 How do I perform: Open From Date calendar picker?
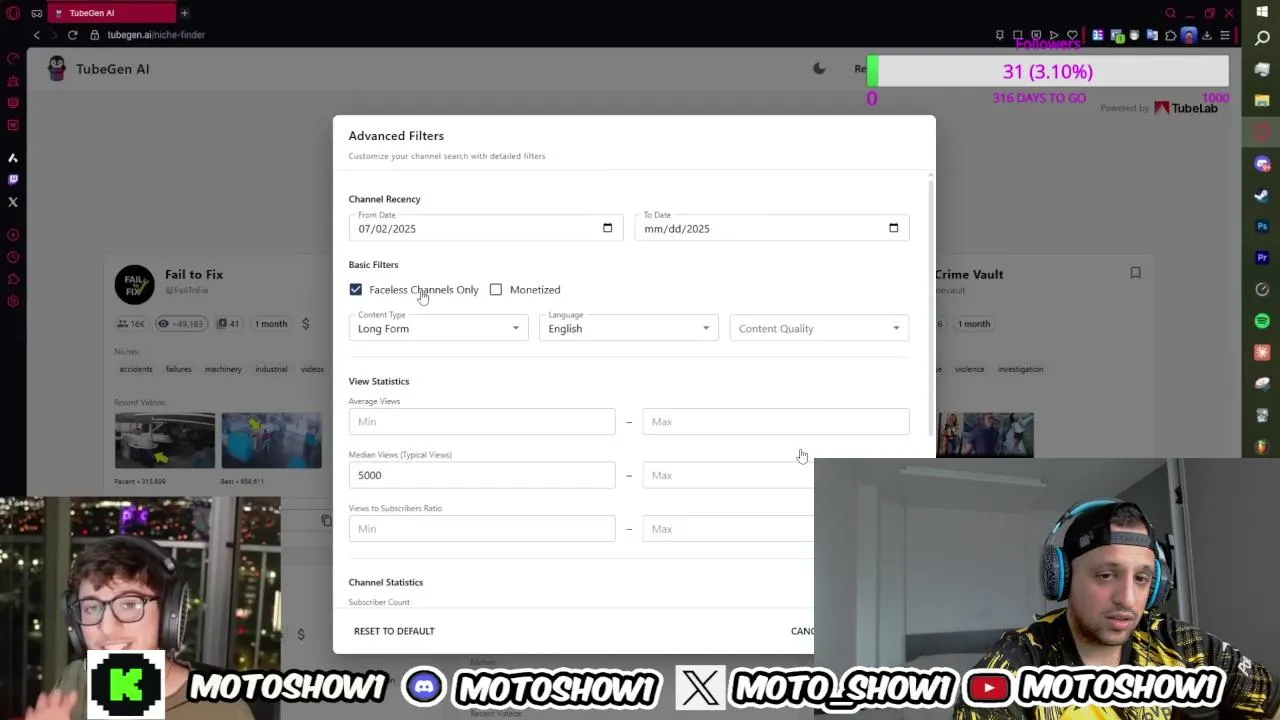pos(607,228)
